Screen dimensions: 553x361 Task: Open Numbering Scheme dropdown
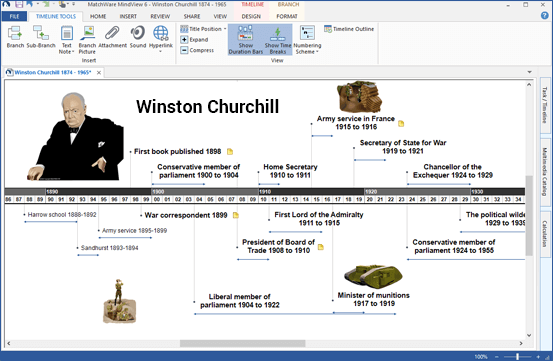click(x=307, y=39)
